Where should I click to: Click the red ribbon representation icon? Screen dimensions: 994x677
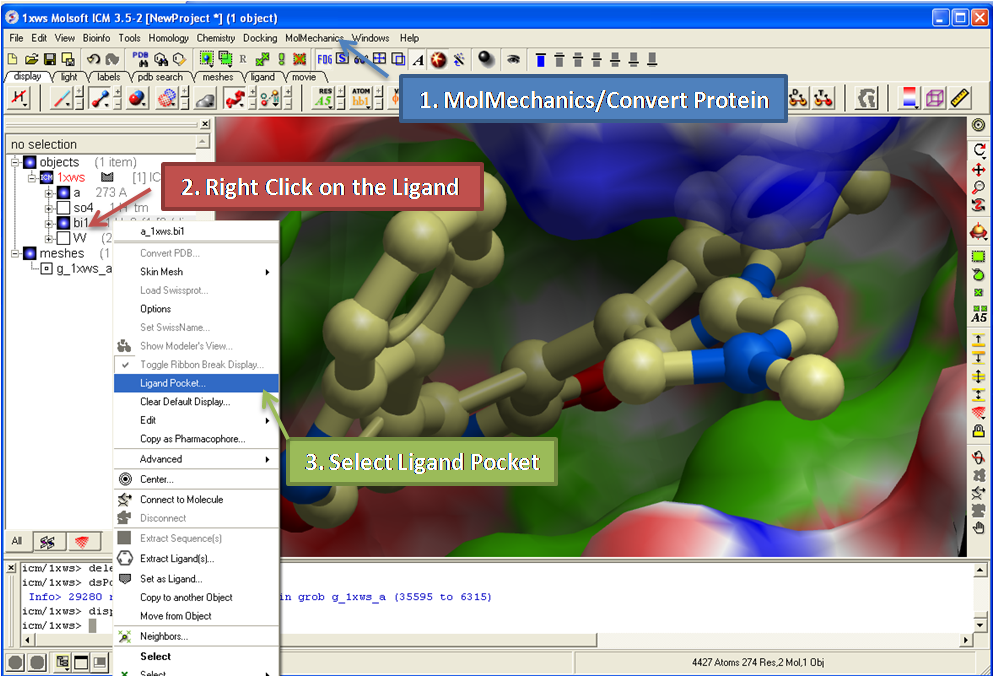click(x=235, y=98)
